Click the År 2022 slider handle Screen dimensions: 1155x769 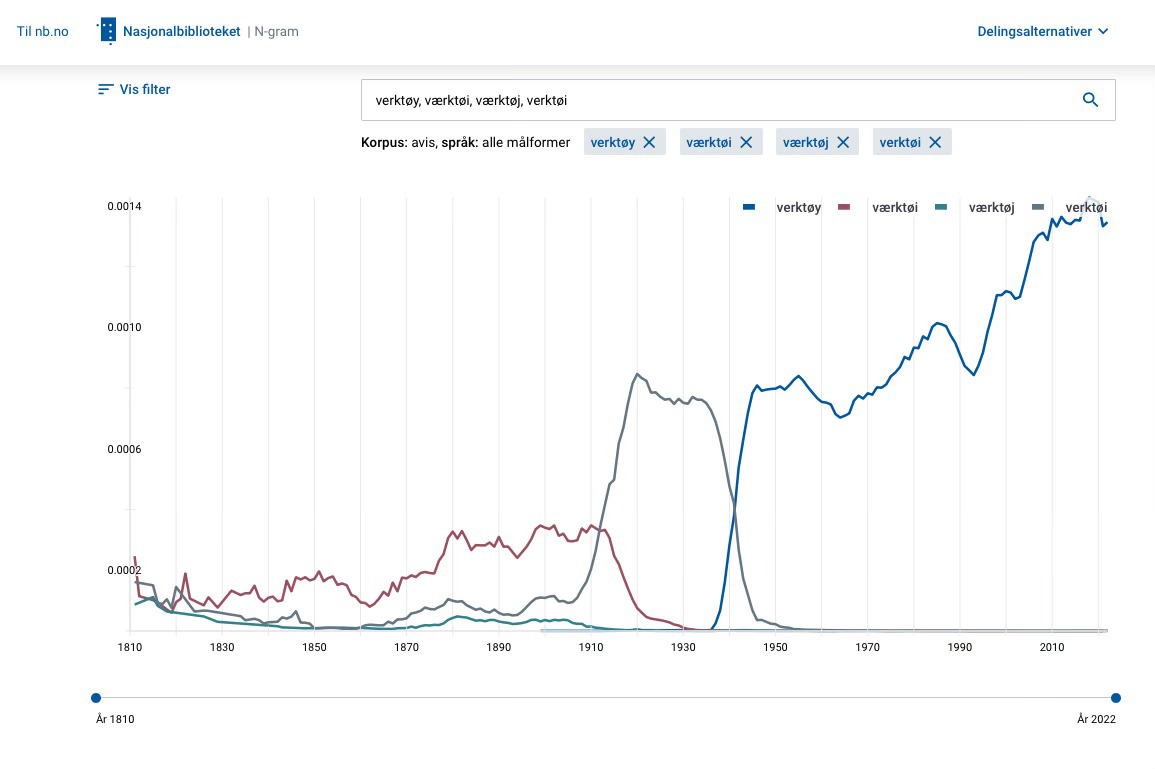tap(1116, 698)
